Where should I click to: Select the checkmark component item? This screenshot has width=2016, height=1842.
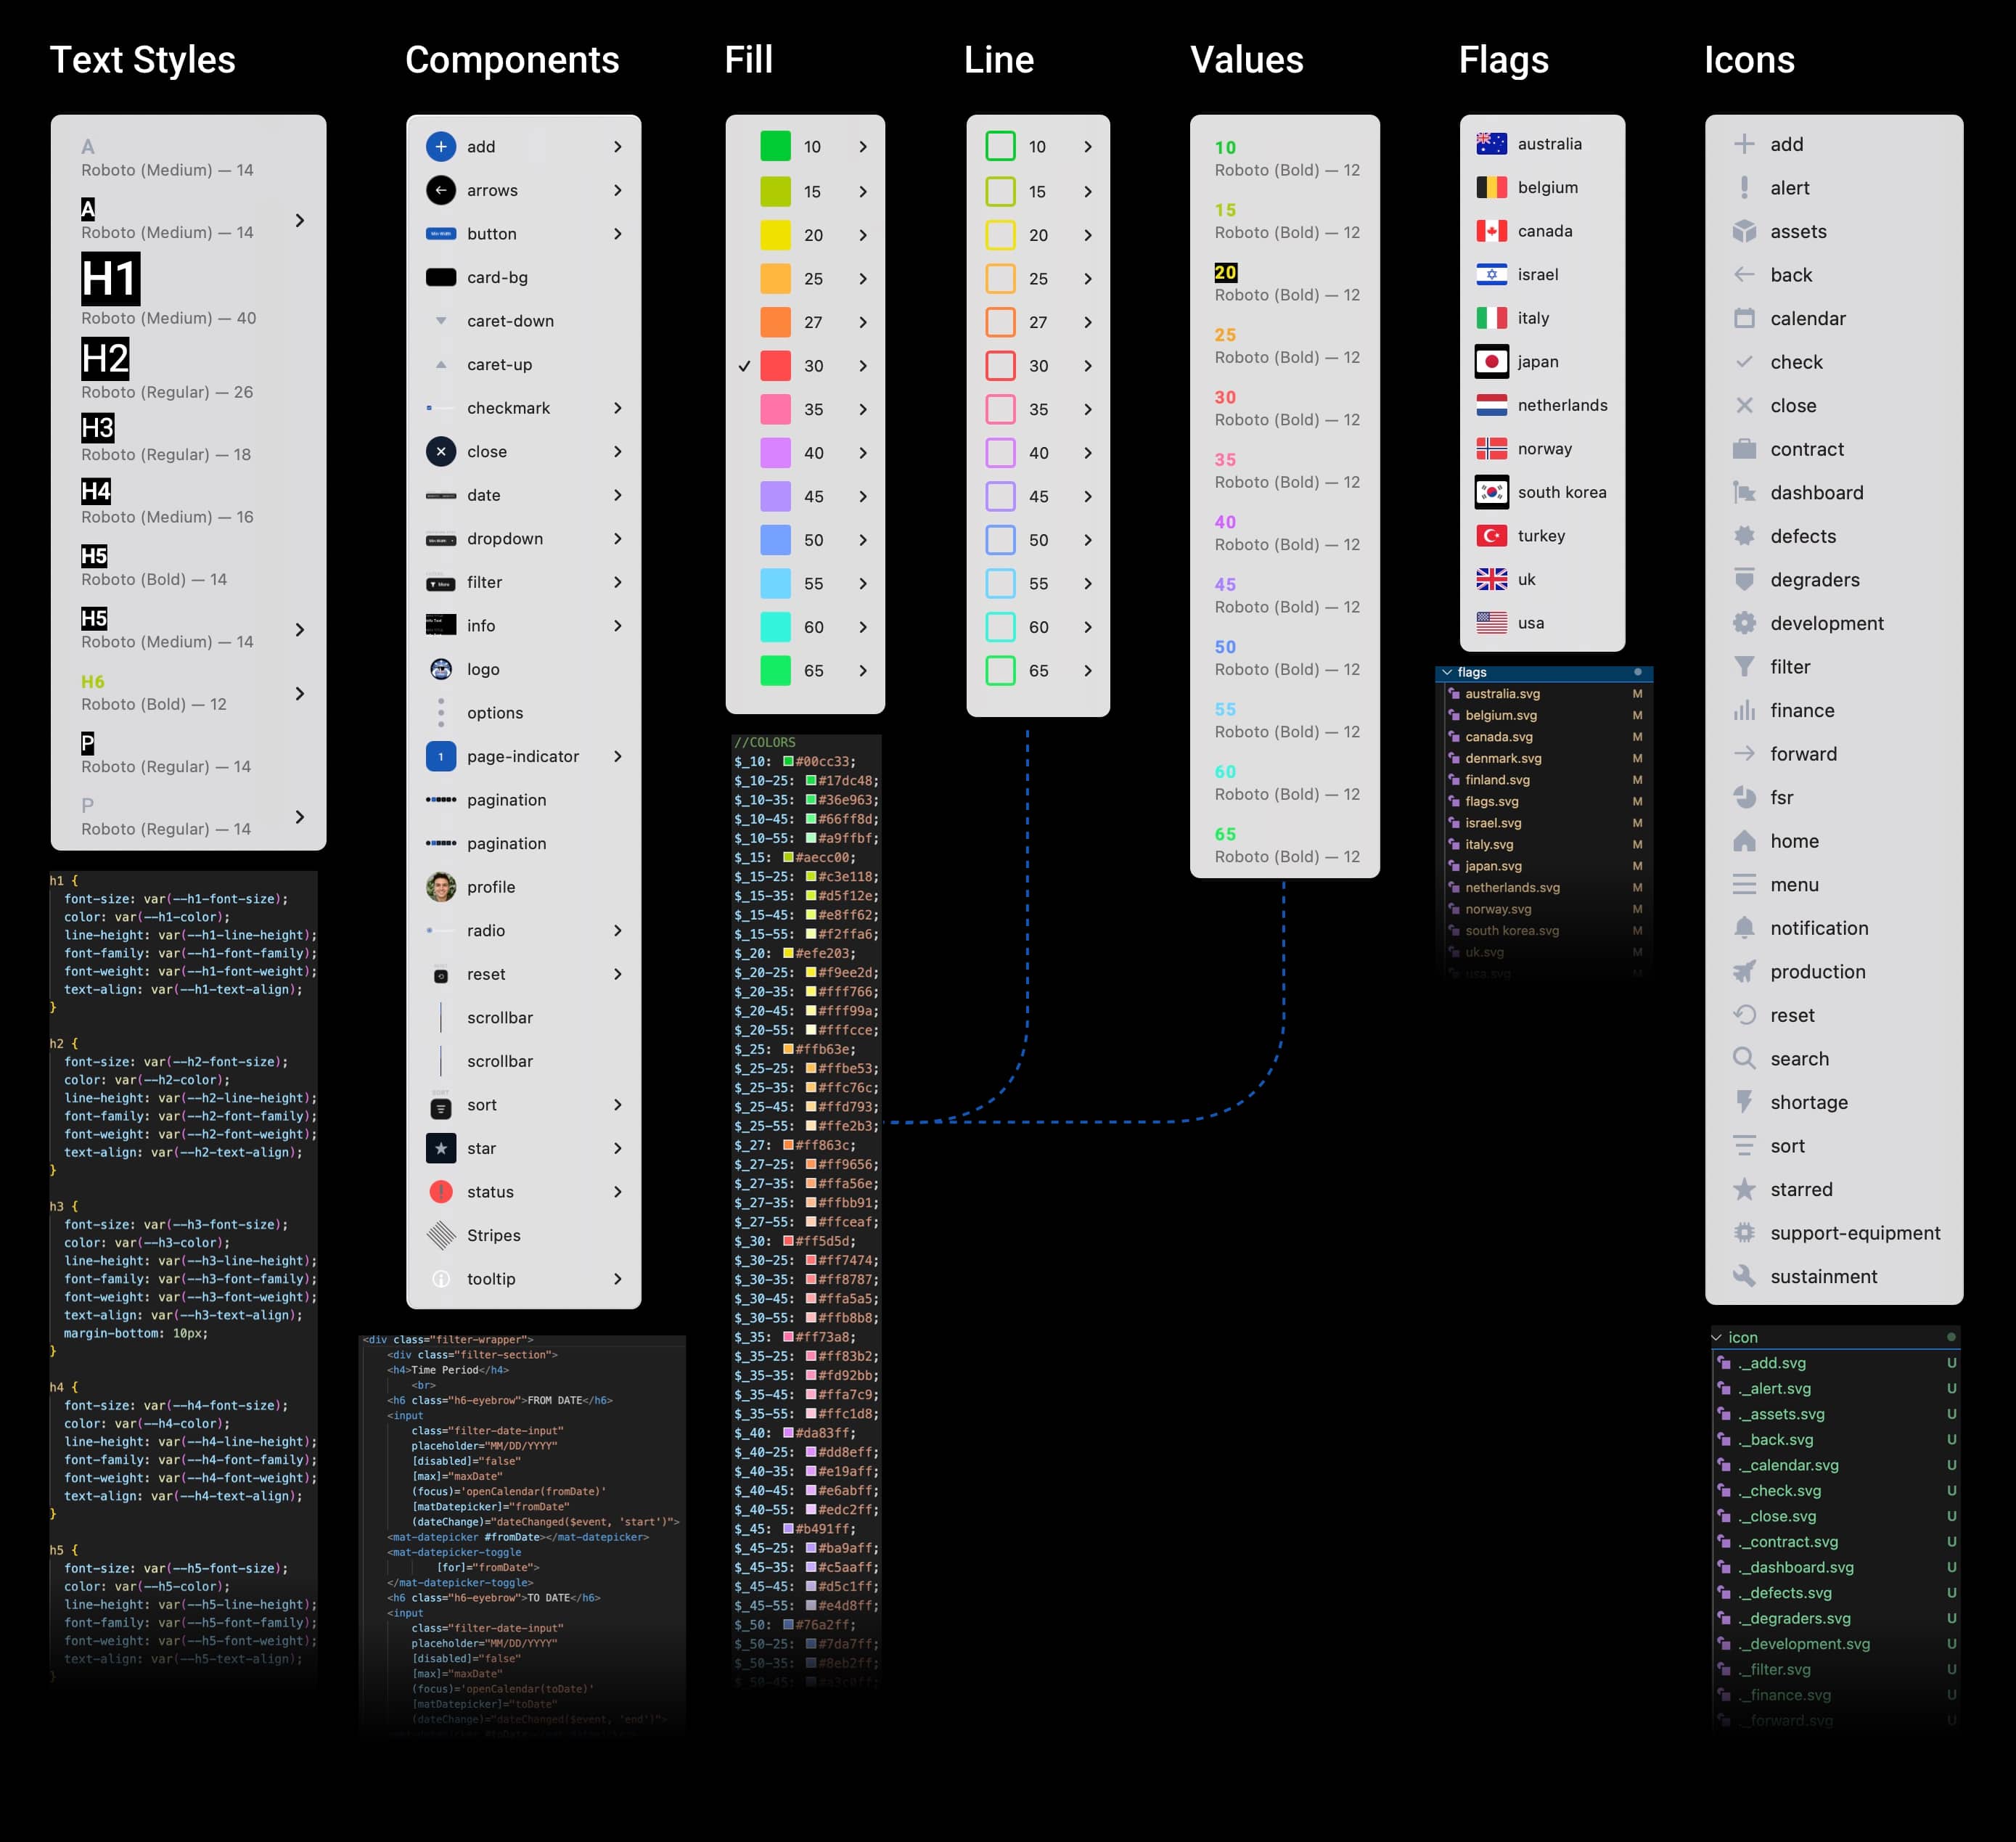pyautogui.click(x=508, y=408)
